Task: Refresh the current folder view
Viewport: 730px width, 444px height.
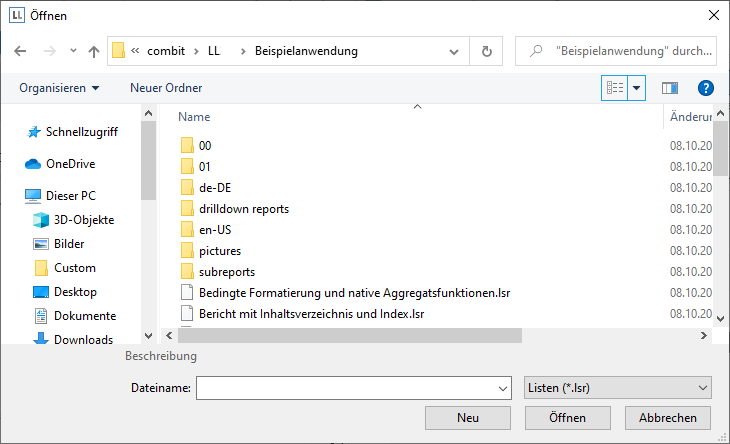Action: pyautogui.click(x=487, y=51)
